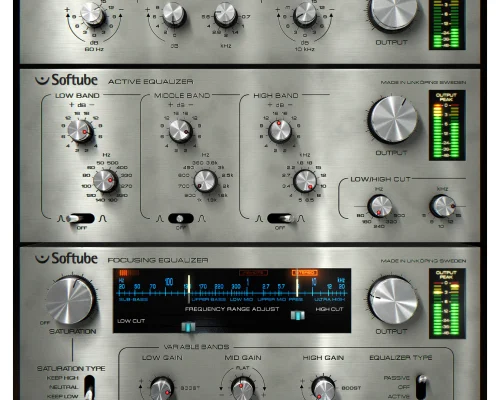Image resolution: width=500 pixels, height=400 pixels.
Task: Toggle the High Band bandwidth switch
Action: 281,219
